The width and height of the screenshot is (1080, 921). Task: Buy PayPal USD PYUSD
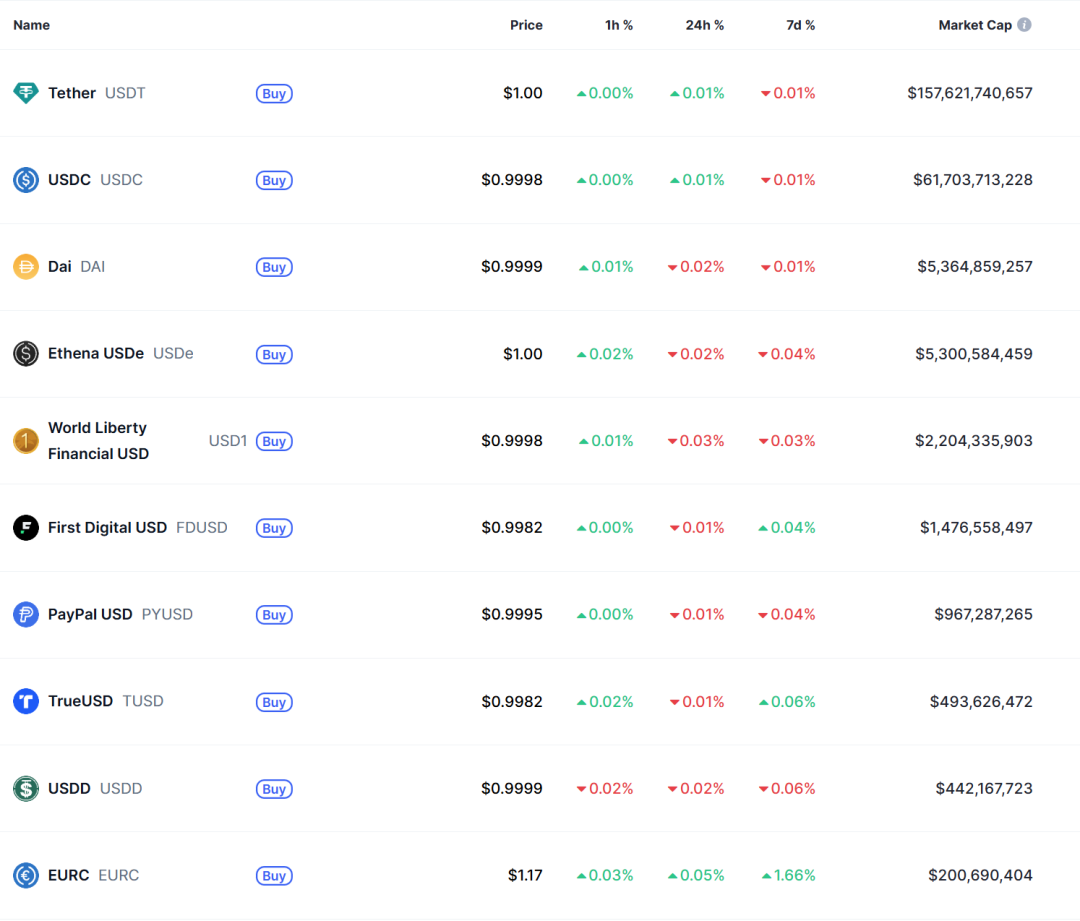274,615
